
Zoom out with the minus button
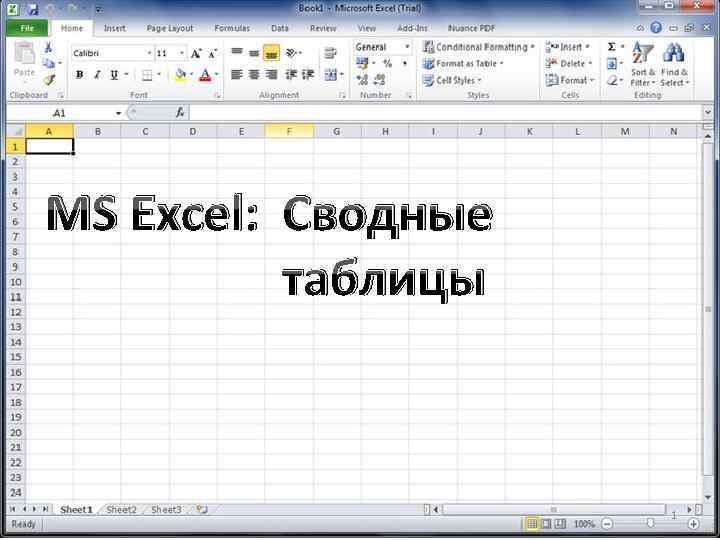pyautogui.click(x=607, y=524)
